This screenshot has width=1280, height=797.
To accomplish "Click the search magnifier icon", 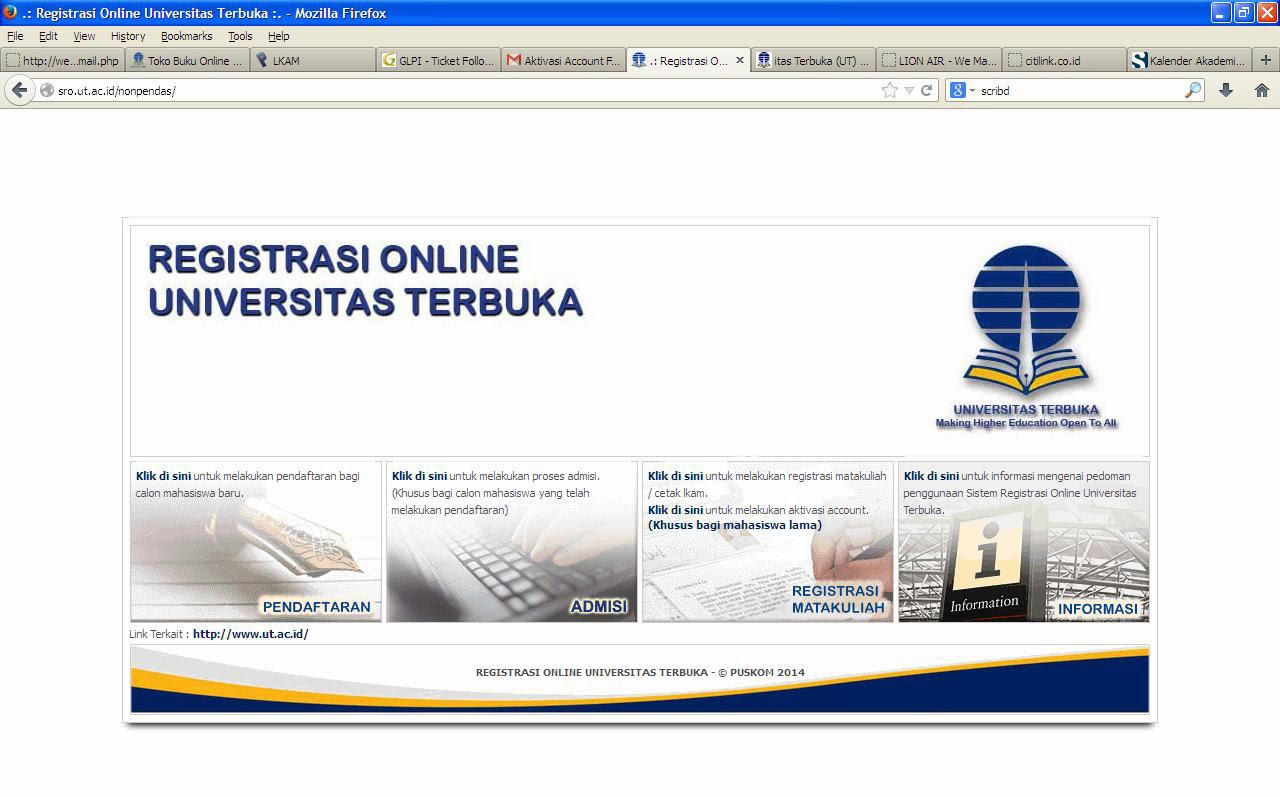I will [x=1193, y=90].
